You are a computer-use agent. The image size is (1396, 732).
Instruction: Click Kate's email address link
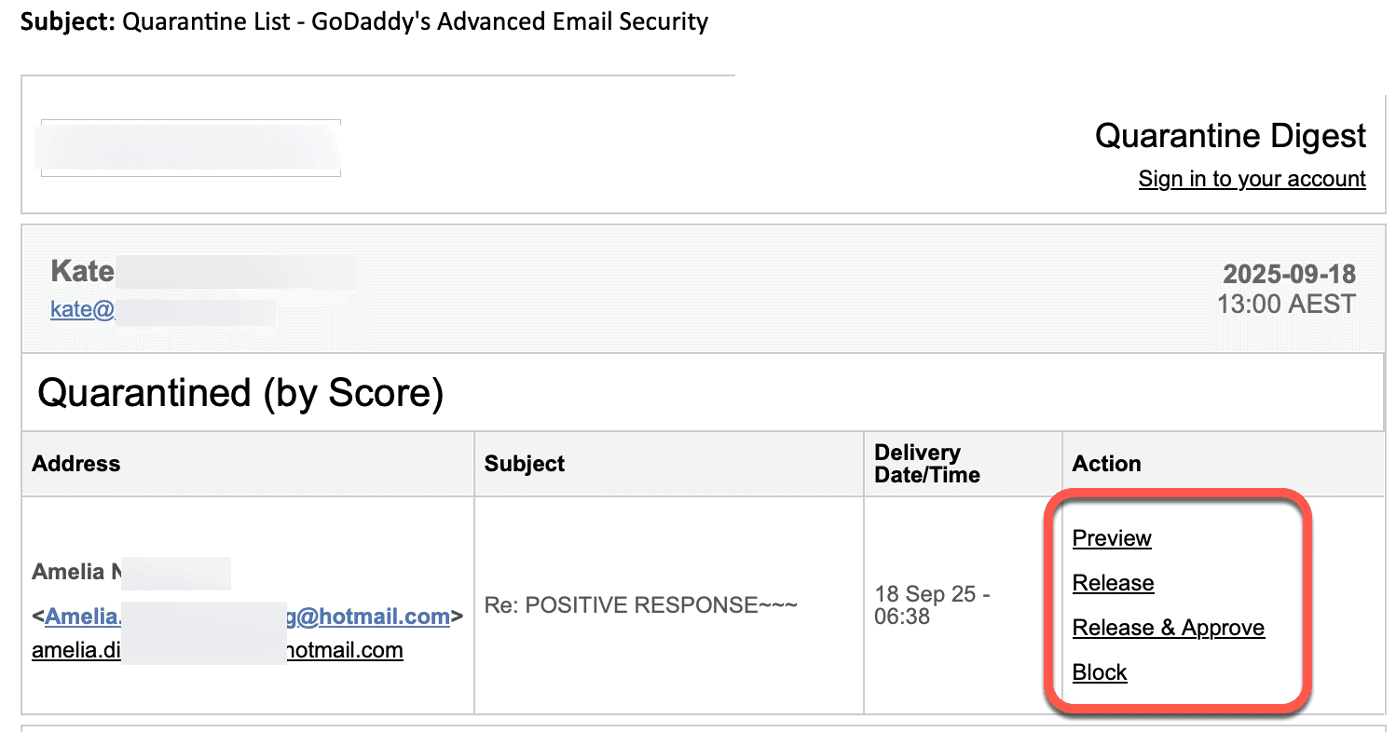[83, 310]
